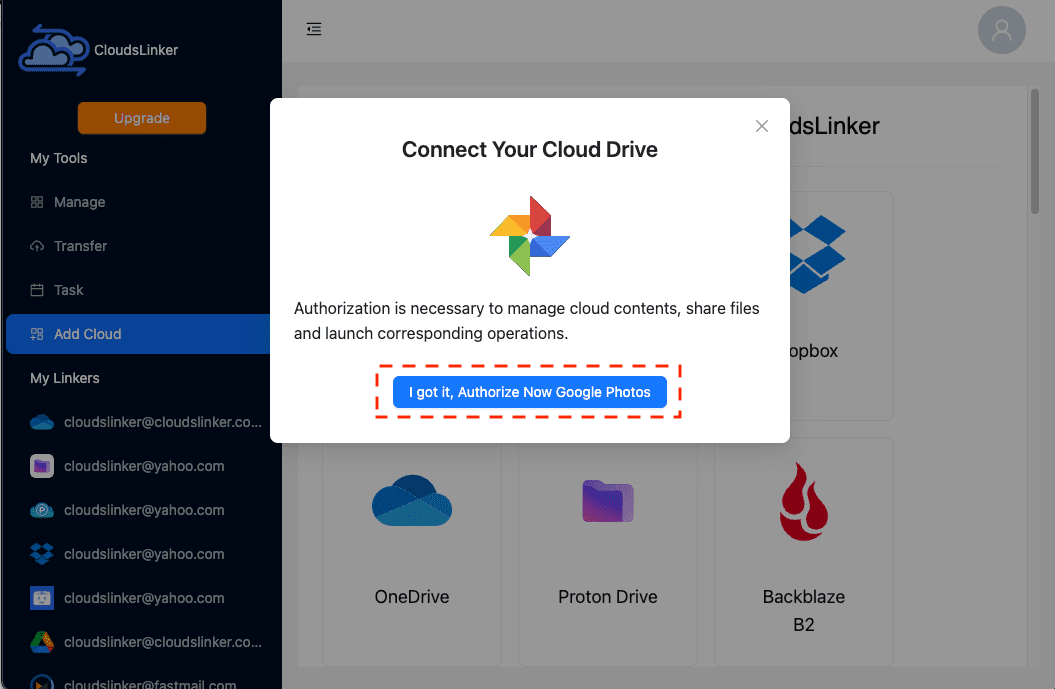The height and width of the screenshot is (689, 1055).
Task: Click I got it, Authorize Now Google Photos
Action: coord(530,392)
